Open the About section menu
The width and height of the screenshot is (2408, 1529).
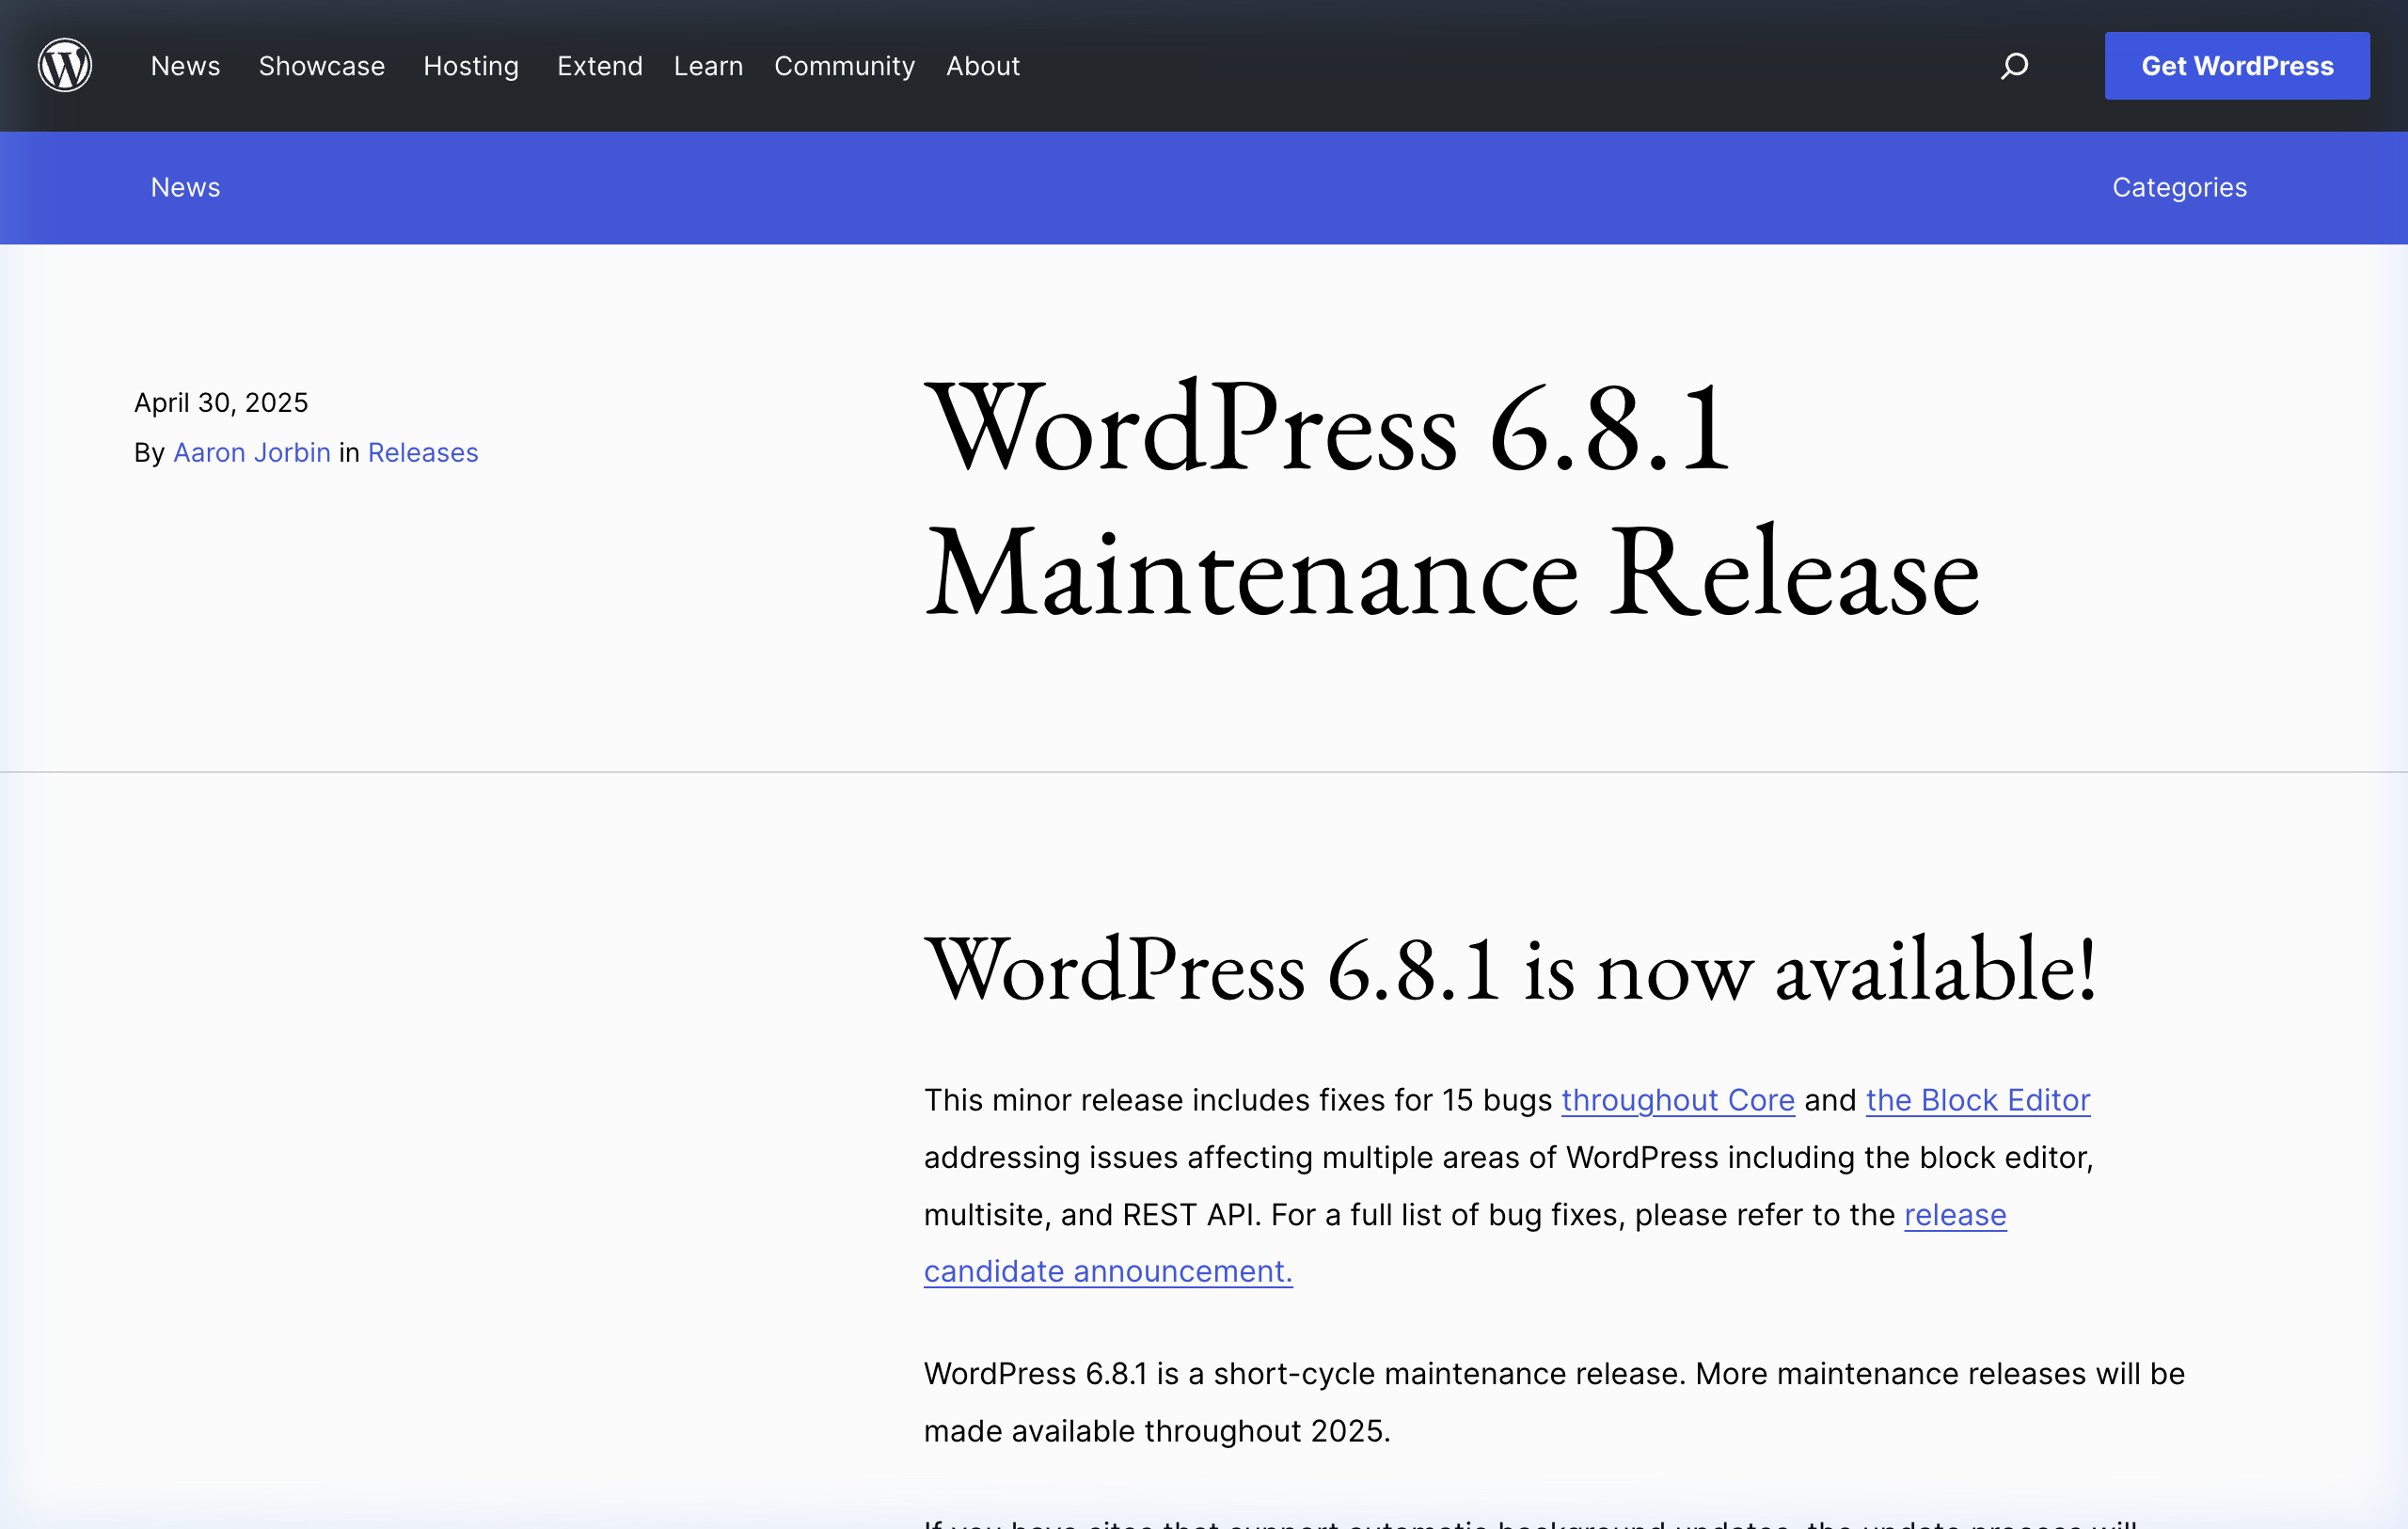click(982, 66)
